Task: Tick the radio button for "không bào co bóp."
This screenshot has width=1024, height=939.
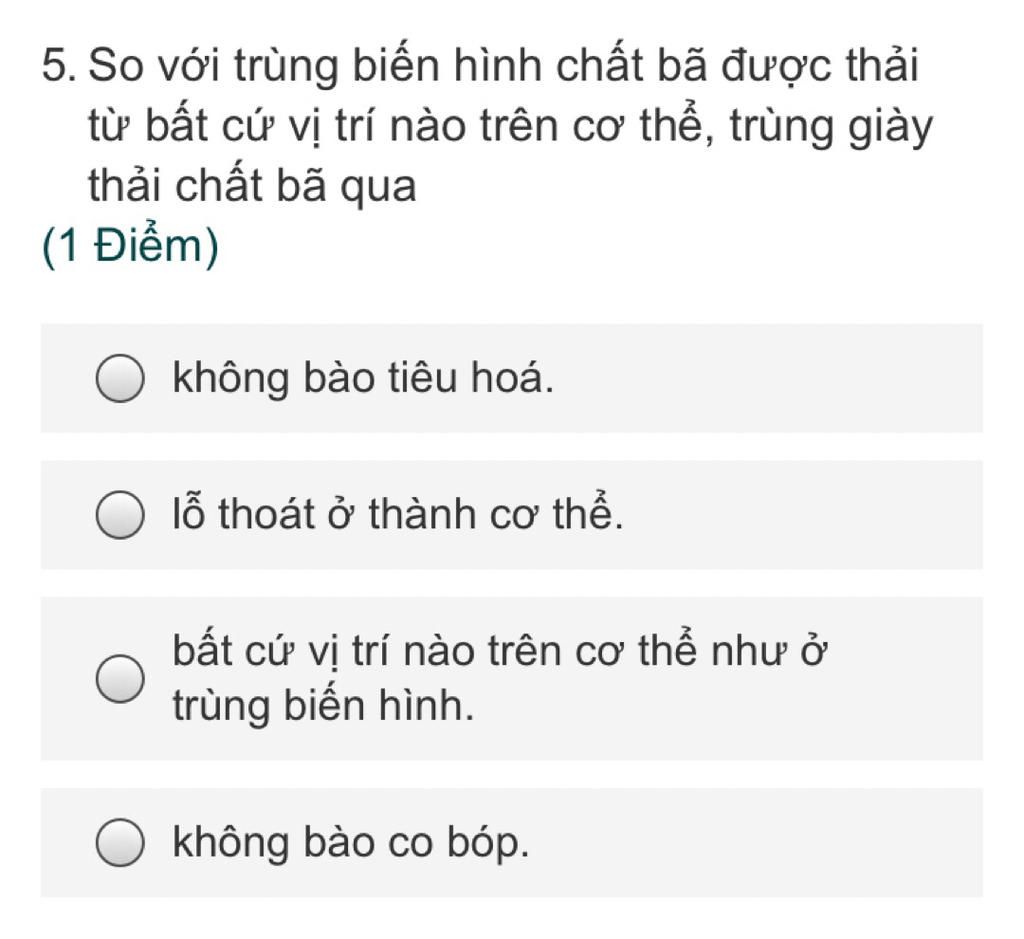Action: pyautogui.click(x=120, y=842)
